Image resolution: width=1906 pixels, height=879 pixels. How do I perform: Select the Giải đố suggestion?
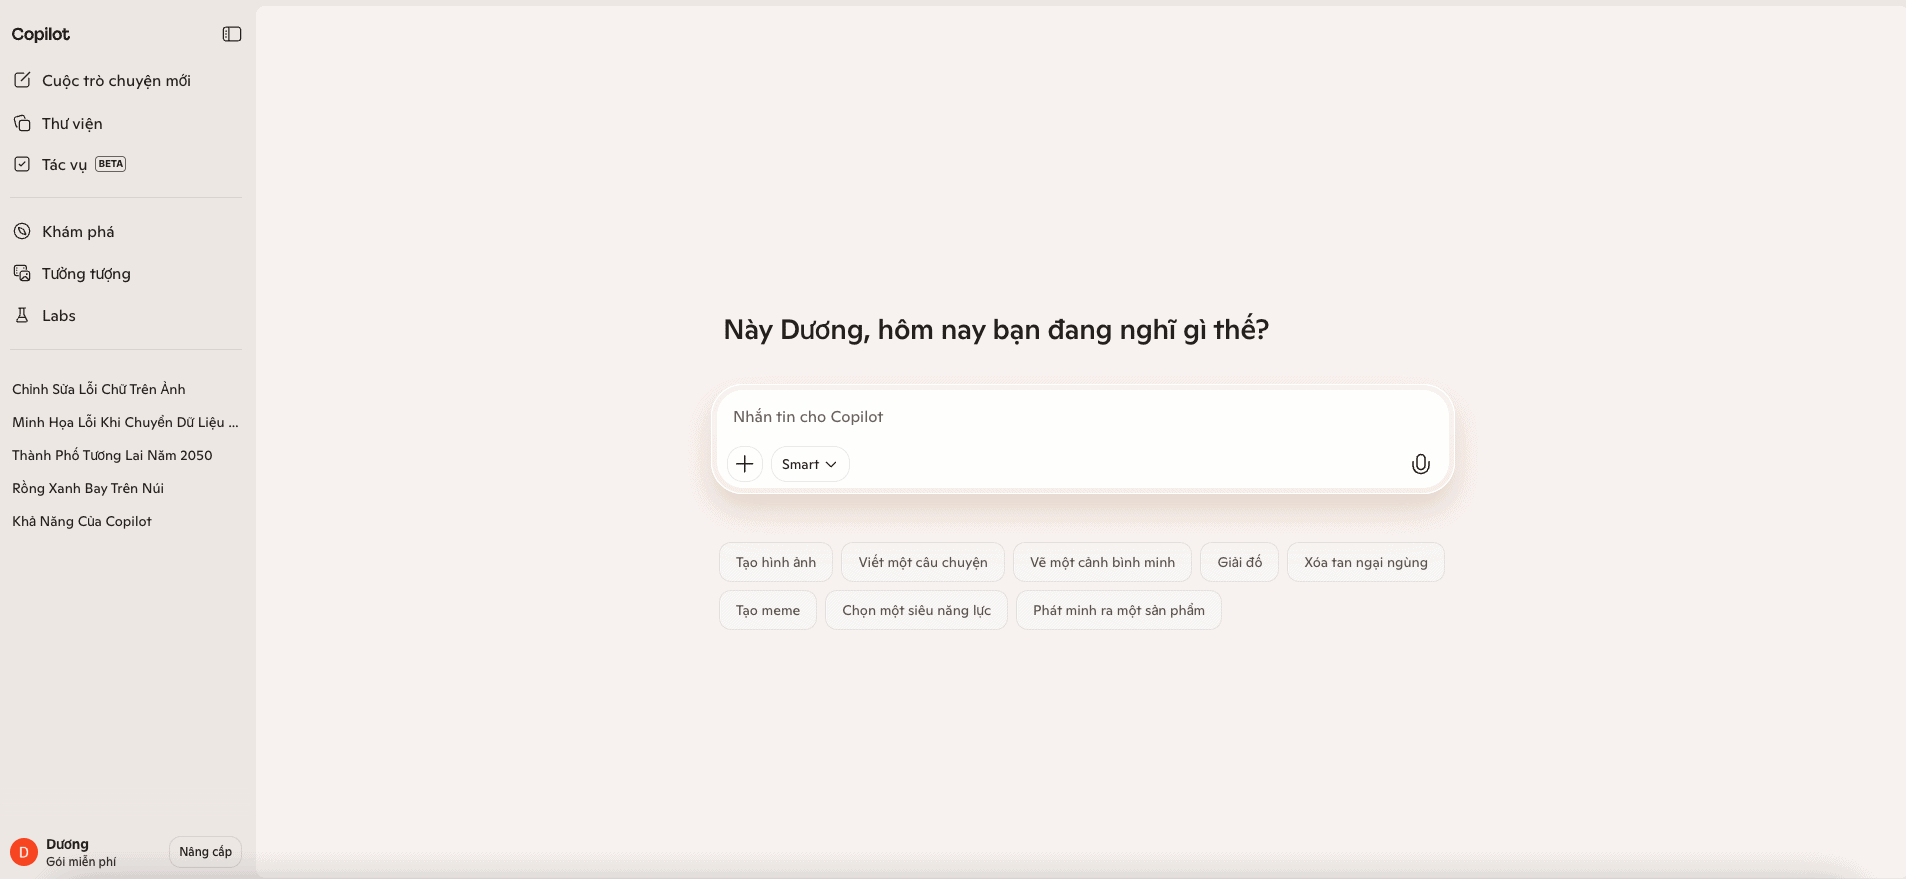[1240, 562]
